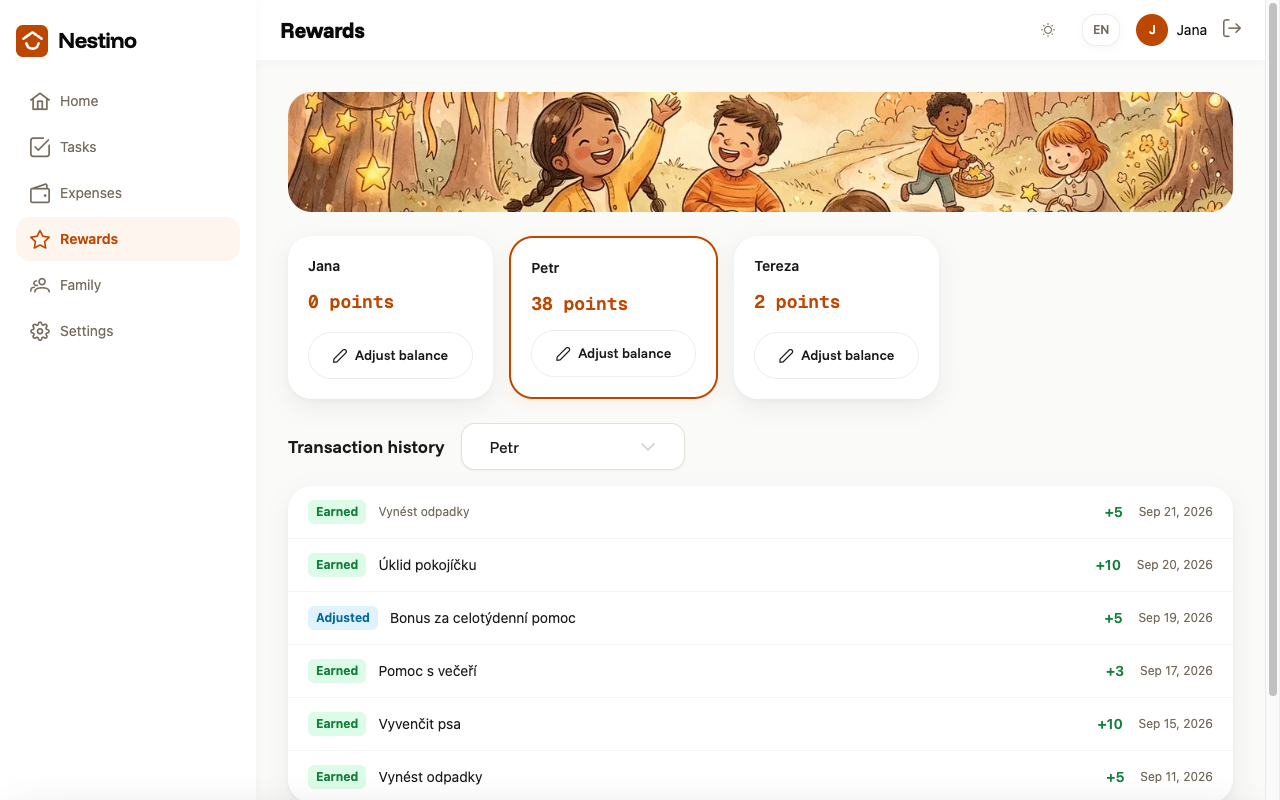Click the Tasks checkmark icon in sidebar
The width and height of the screenshot is (1280, 800).
[x=40, y=147]
